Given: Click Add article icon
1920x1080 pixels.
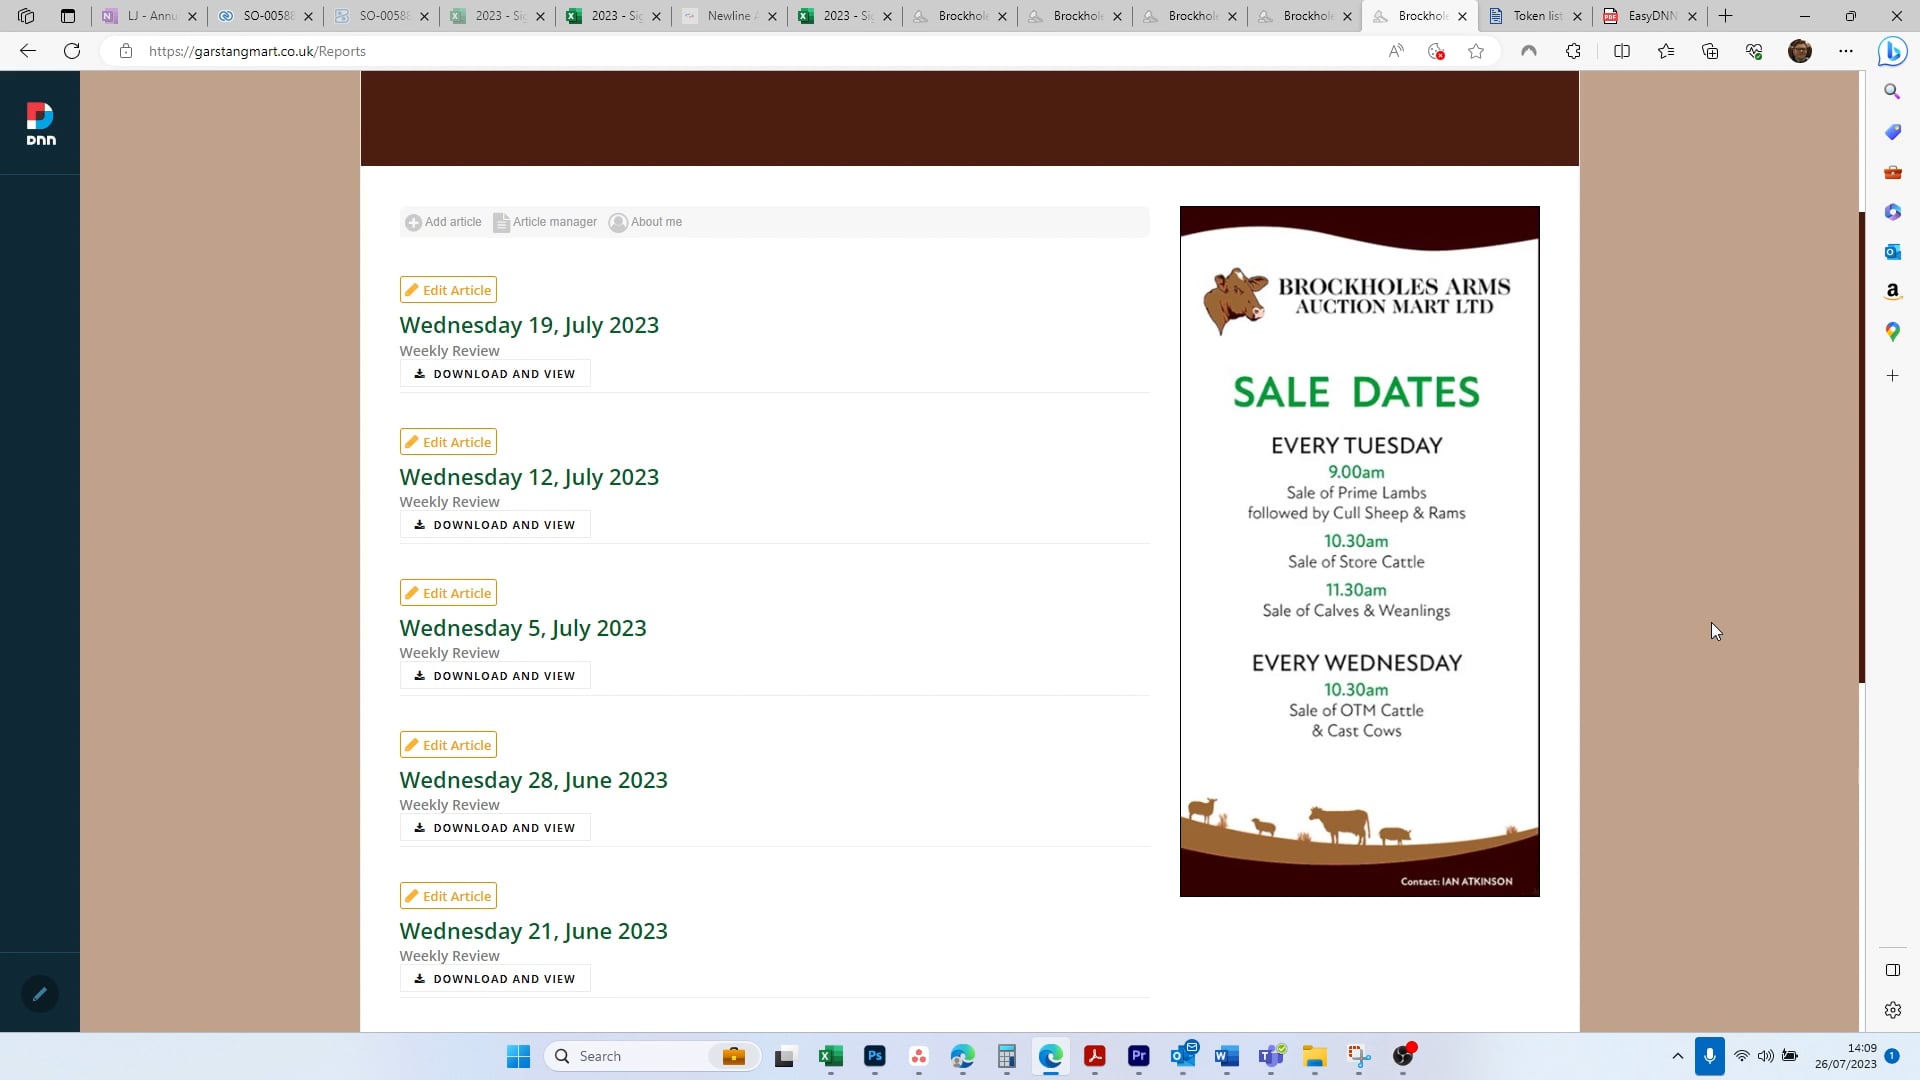Looking at the screenshot, I should [413, 222].
